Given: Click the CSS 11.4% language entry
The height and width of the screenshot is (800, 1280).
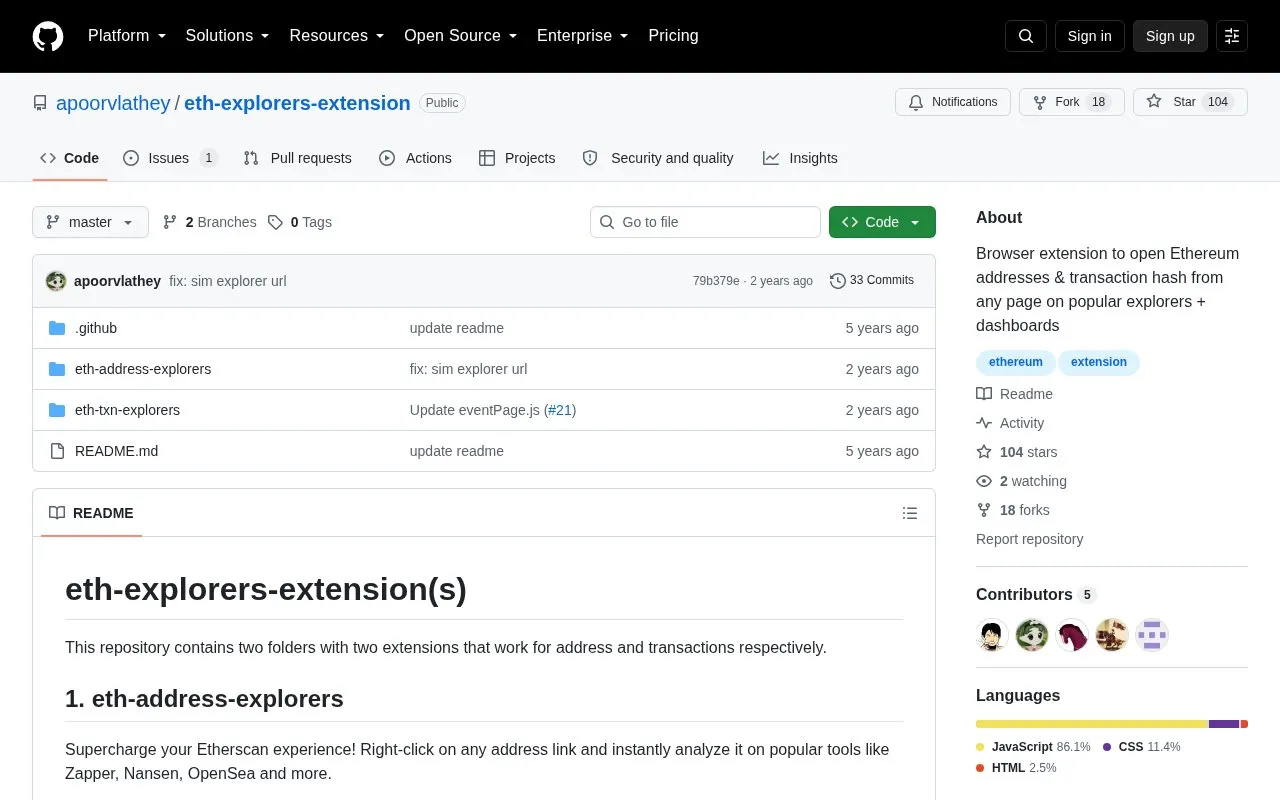Looking at the screenshot, I should [1142, 747].
